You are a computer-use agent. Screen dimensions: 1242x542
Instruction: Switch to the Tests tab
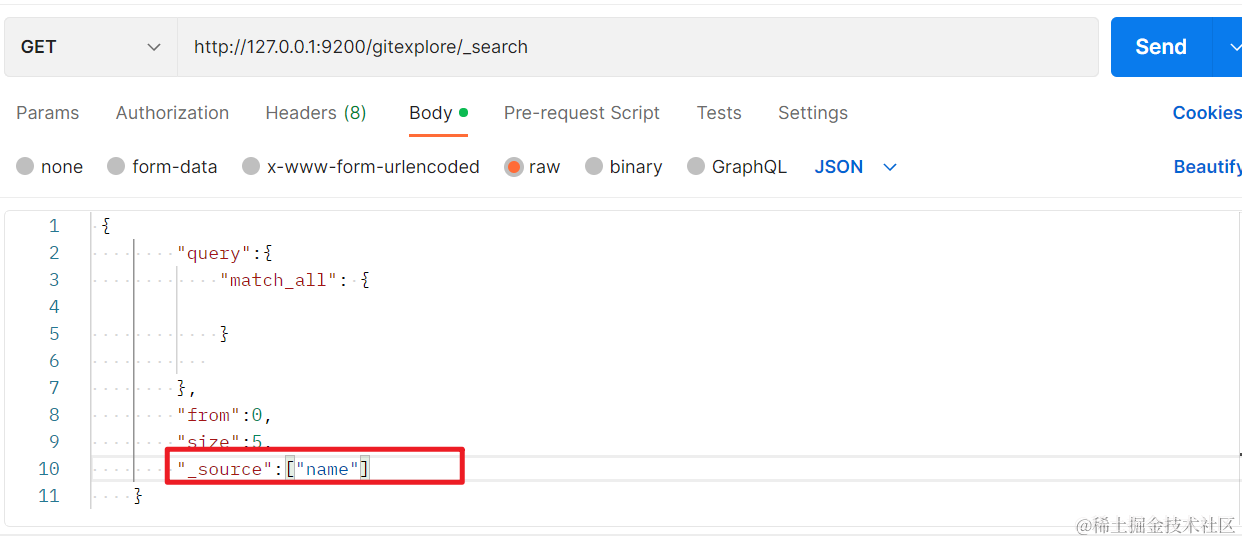point(719,113)
